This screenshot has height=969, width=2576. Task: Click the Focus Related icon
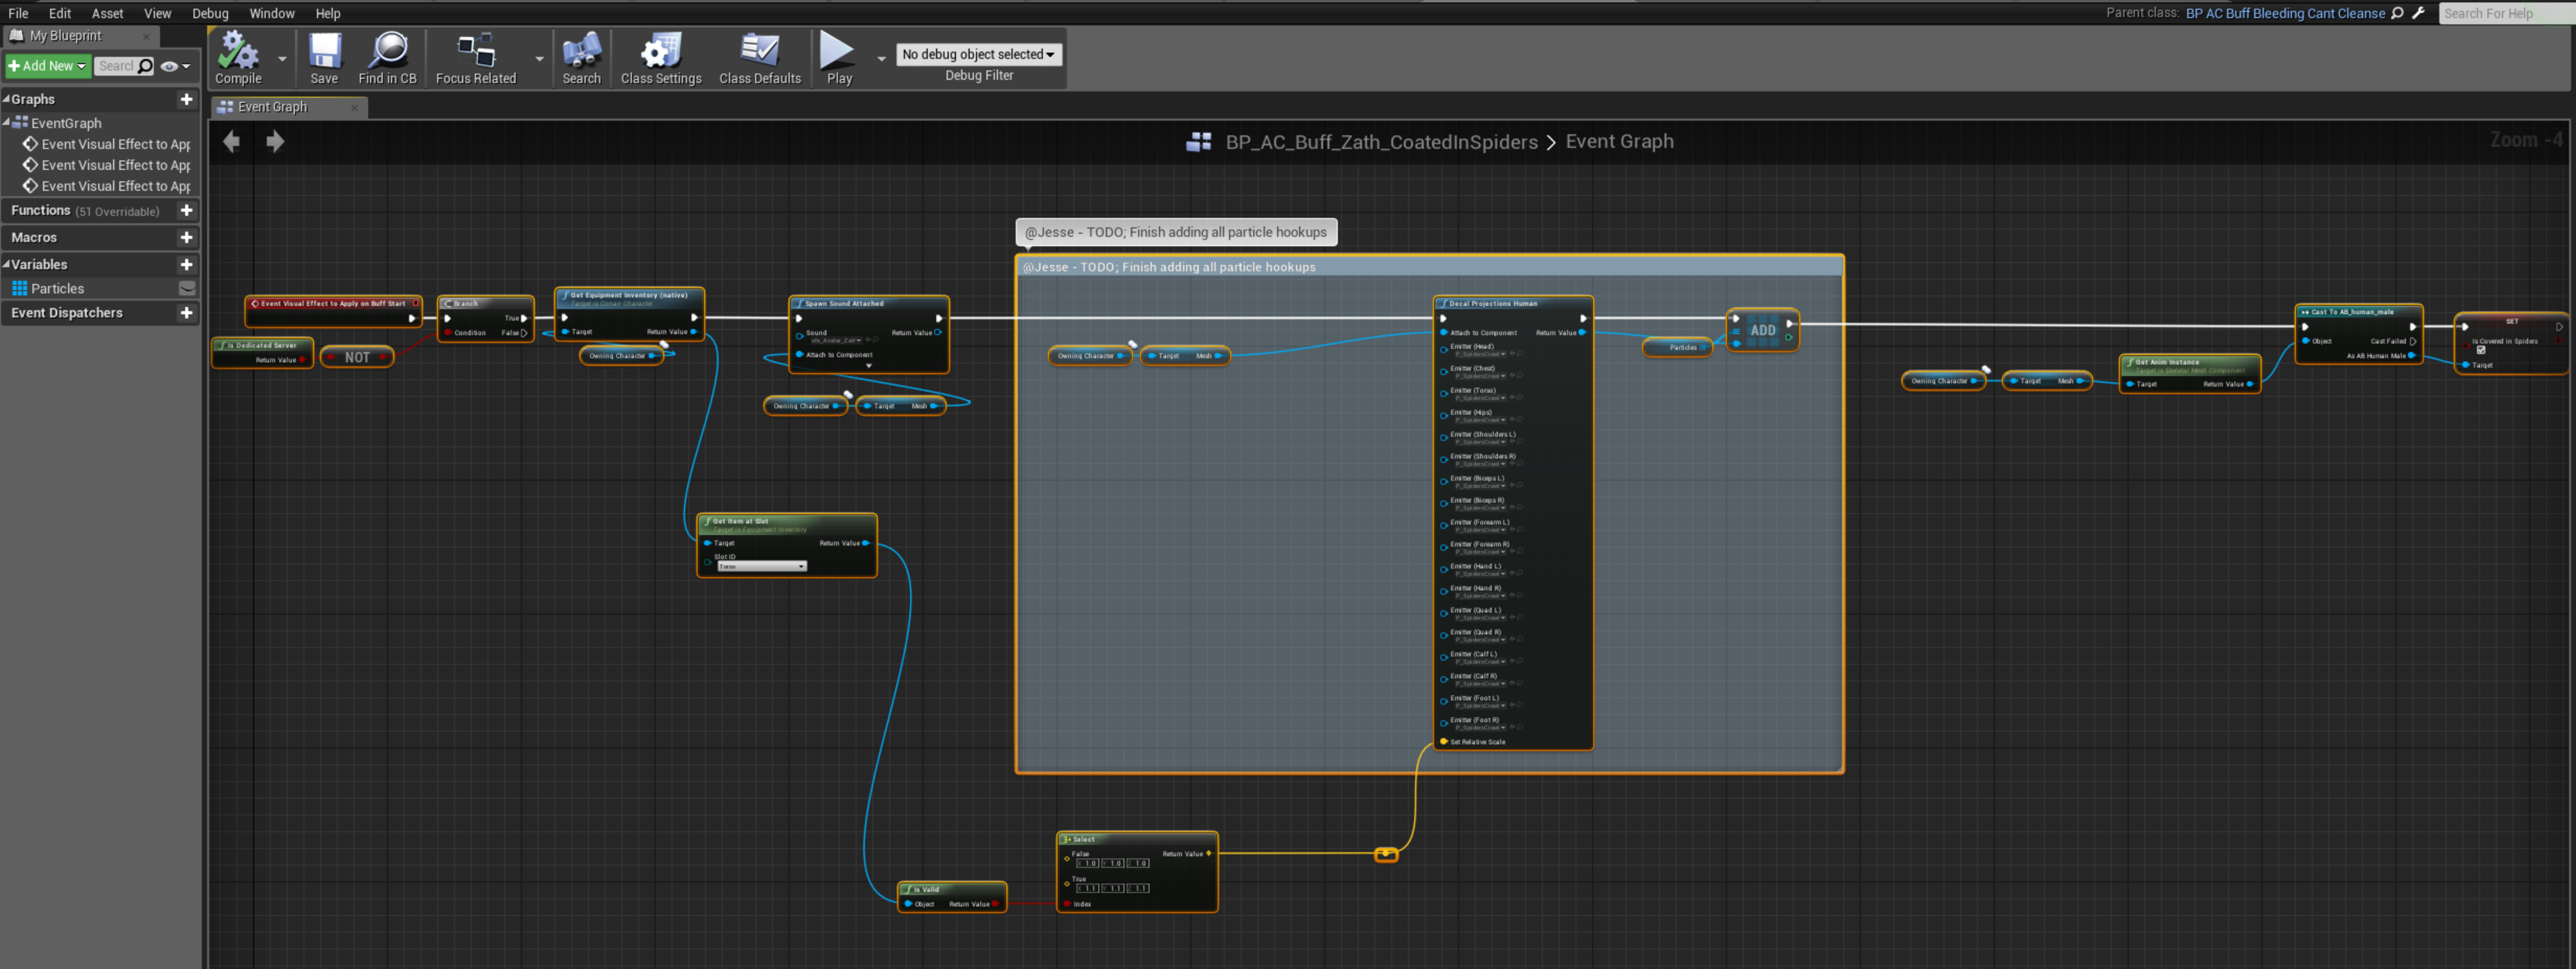476,51
